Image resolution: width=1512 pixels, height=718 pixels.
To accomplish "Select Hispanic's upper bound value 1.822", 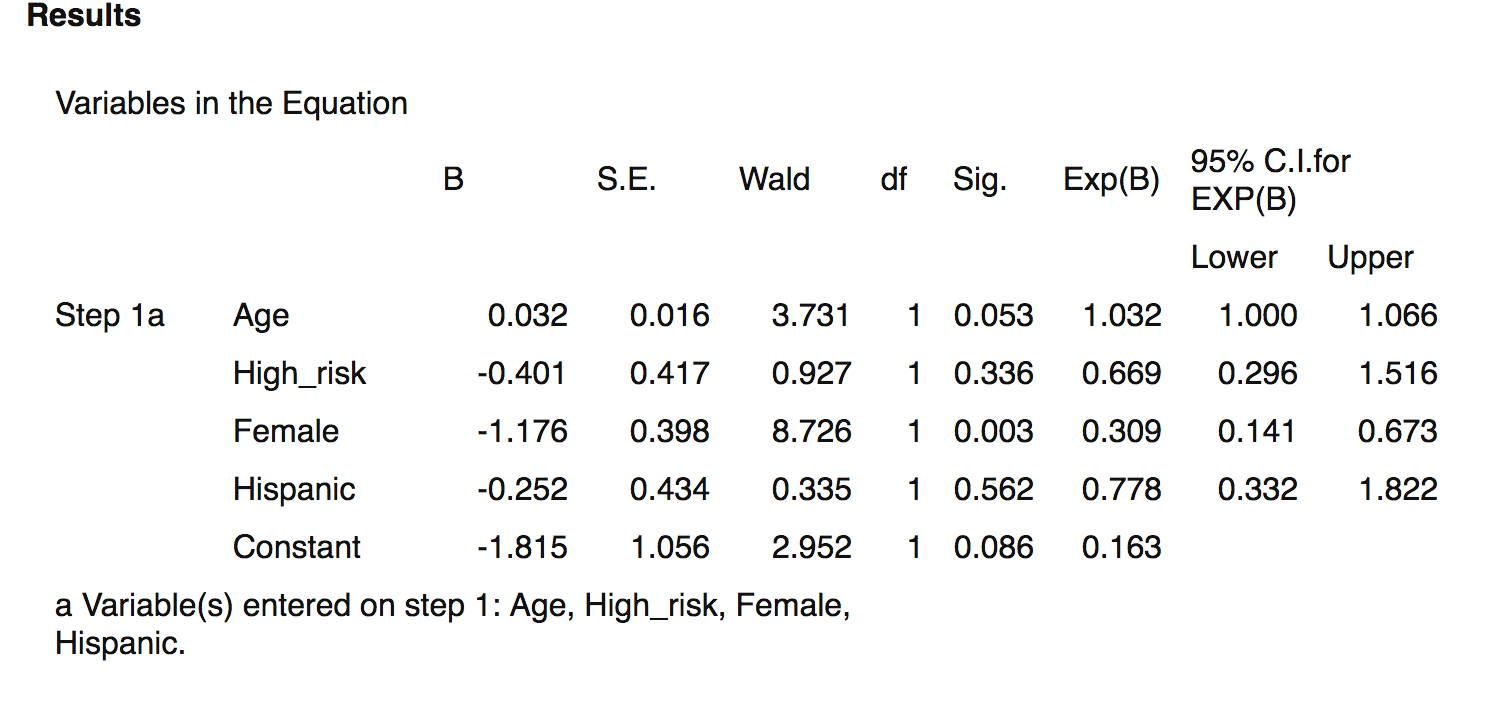I will [x=1397, y=490].
